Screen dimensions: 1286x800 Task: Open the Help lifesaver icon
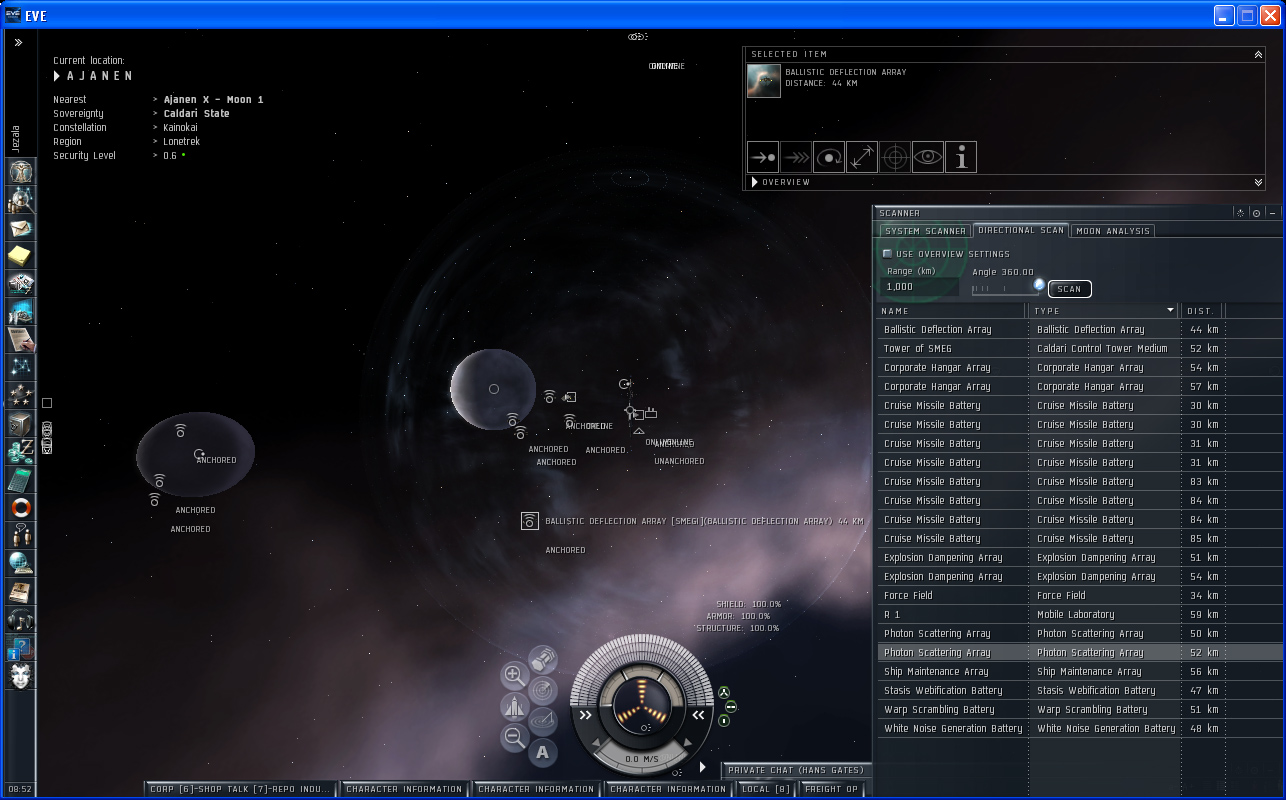tap(21, 508)
